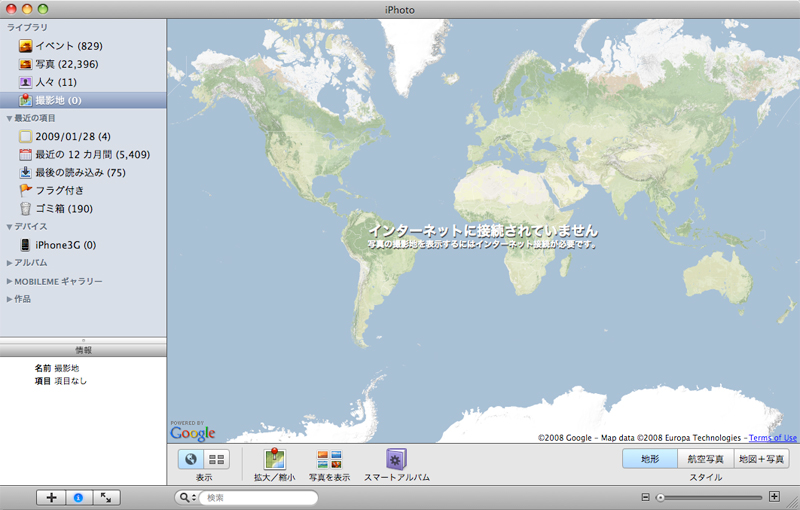Image resolution: width=800 pixels, height=510 pixels.
Task: Expand the 作品 section
Action: coord(9,299)
